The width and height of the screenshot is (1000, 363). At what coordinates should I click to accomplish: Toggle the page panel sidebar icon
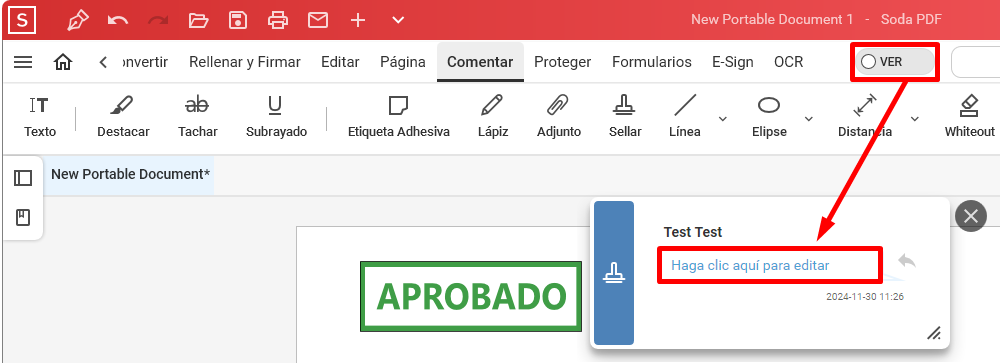click(23, 178)
